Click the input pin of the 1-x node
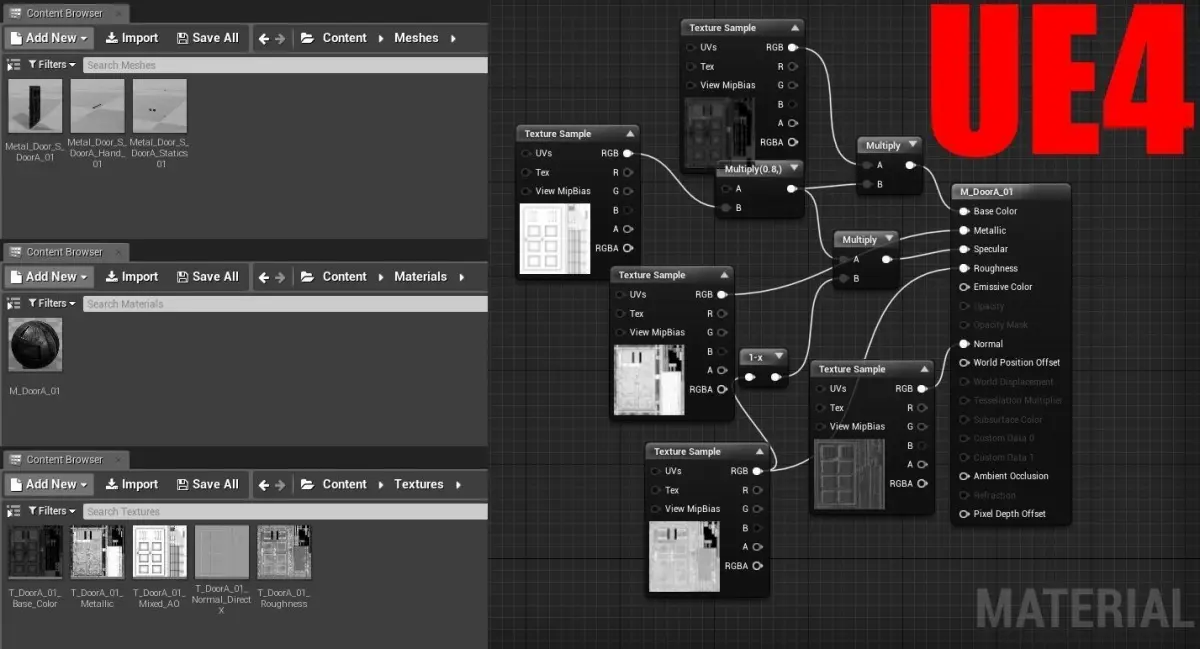Image resolution: width=1200 pixels, height=649 pixels. point(751,377)
